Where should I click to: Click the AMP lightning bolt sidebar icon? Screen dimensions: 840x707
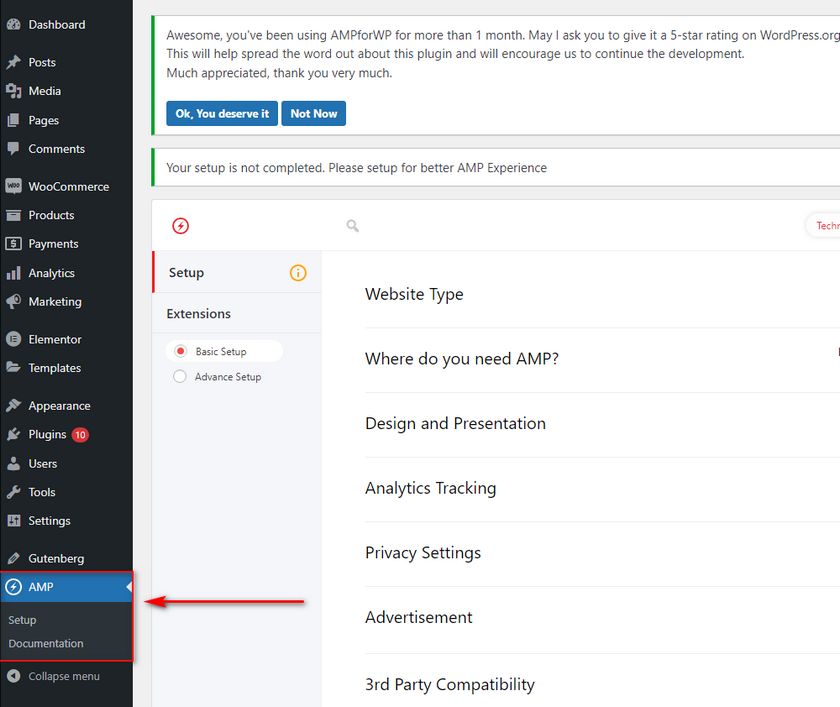13,587
